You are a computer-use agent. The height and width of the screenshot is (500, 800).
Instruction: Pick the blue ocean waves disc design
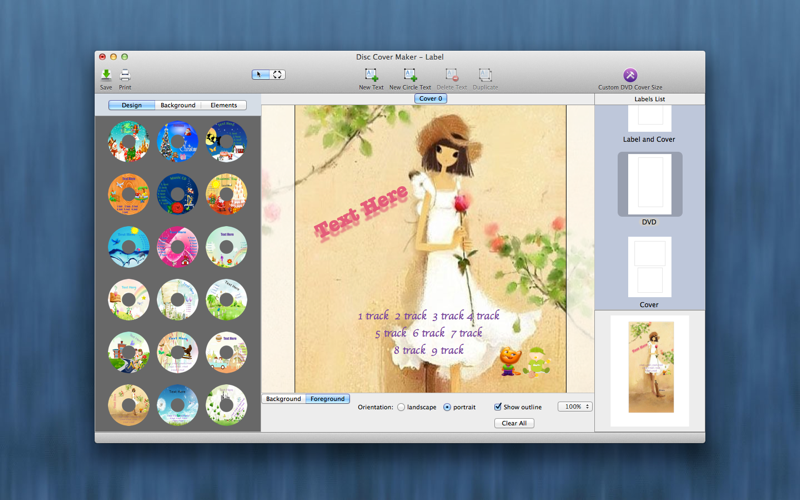pos(129,247)
